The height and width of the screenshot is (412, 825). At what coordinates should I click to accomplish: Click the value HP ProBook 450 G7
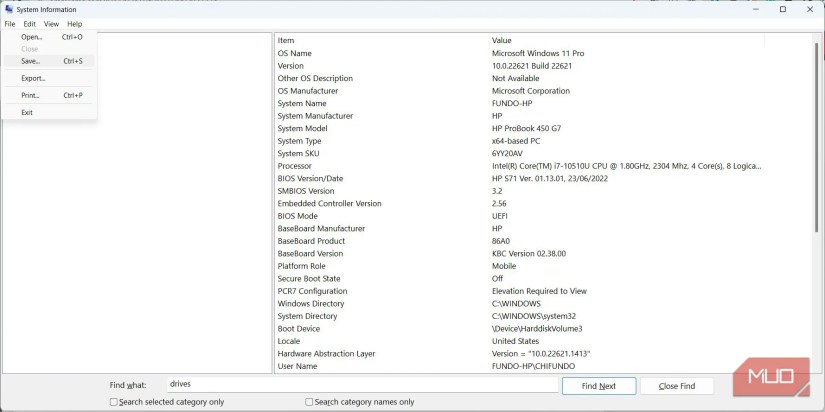pos(526,128)
